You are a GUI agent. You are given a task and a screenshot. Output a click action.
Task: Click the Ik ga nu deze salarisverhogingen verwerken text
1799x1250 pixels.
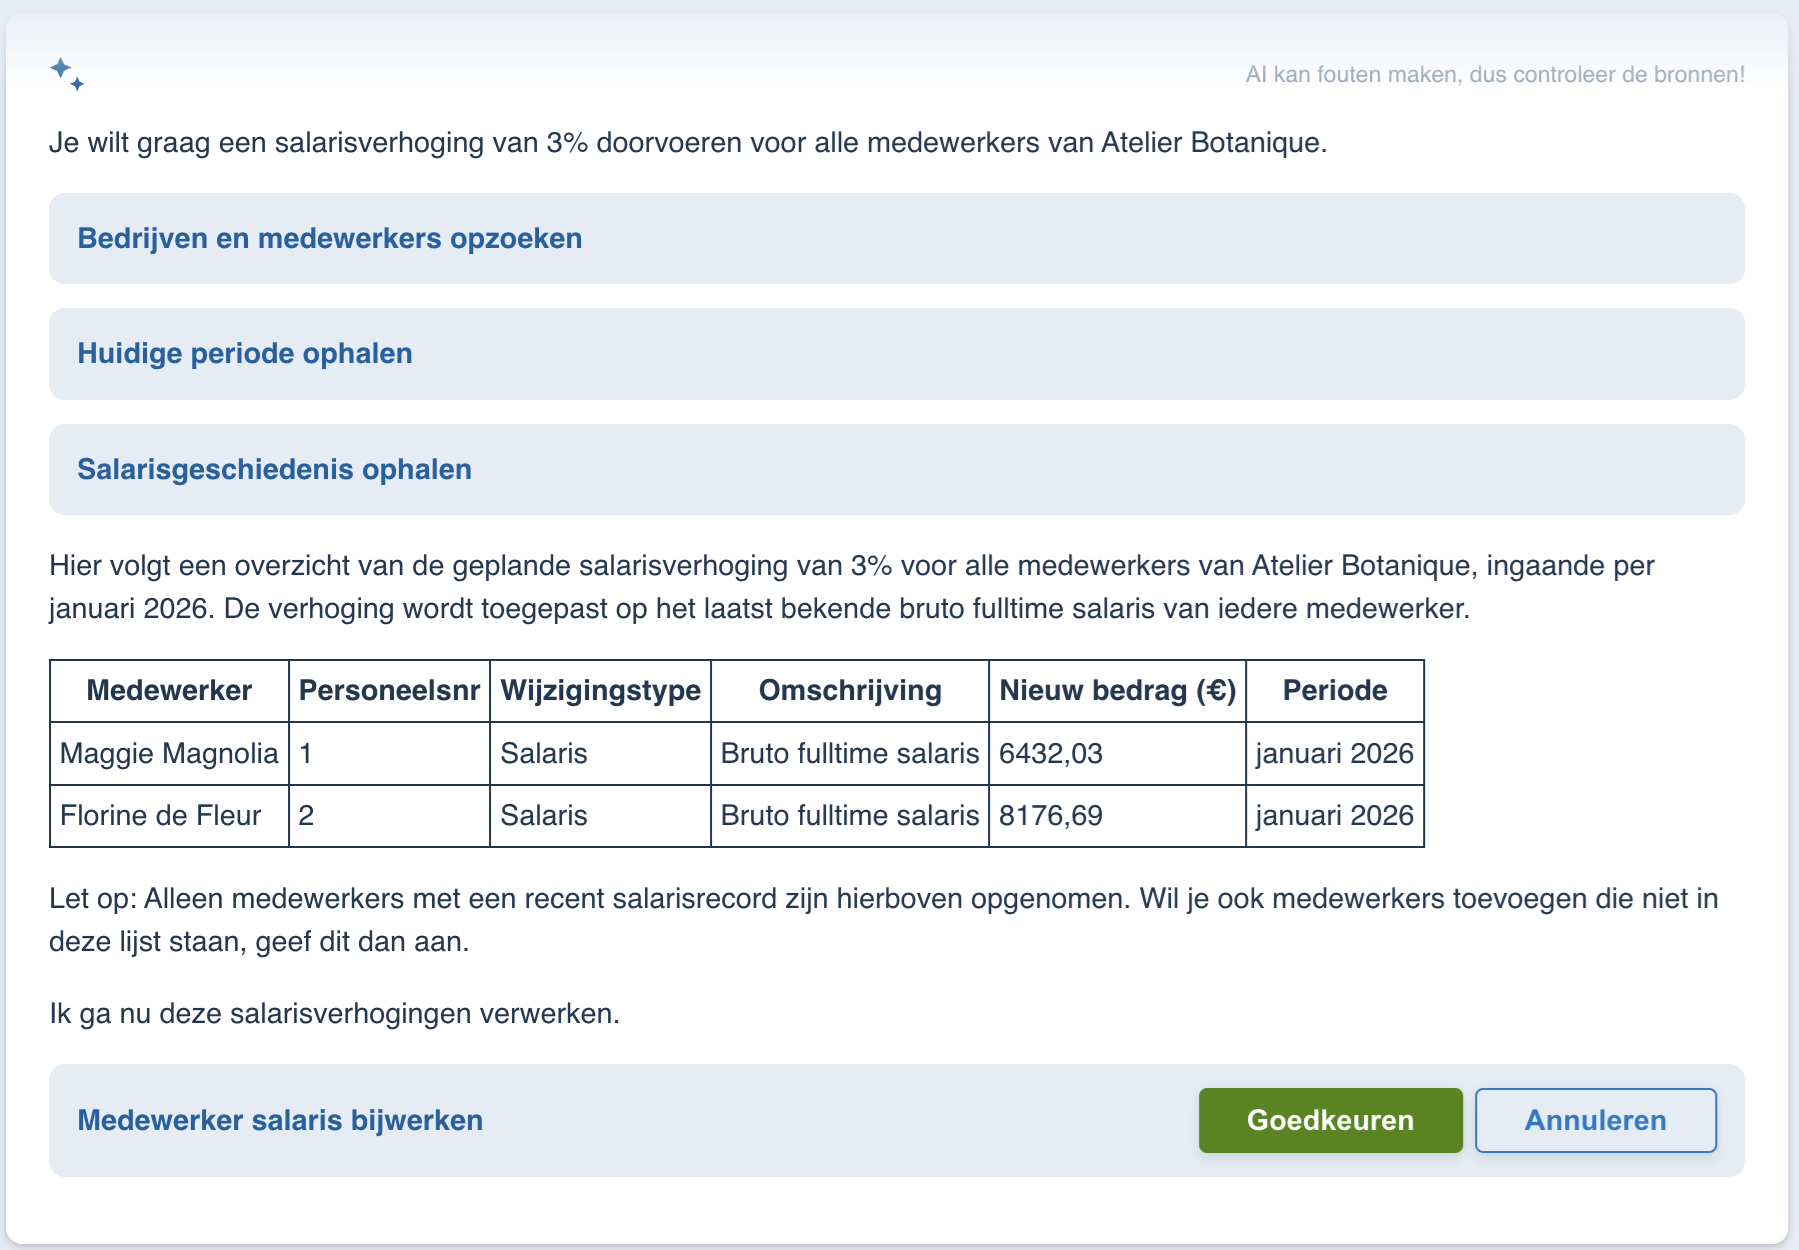[334, 1014]
